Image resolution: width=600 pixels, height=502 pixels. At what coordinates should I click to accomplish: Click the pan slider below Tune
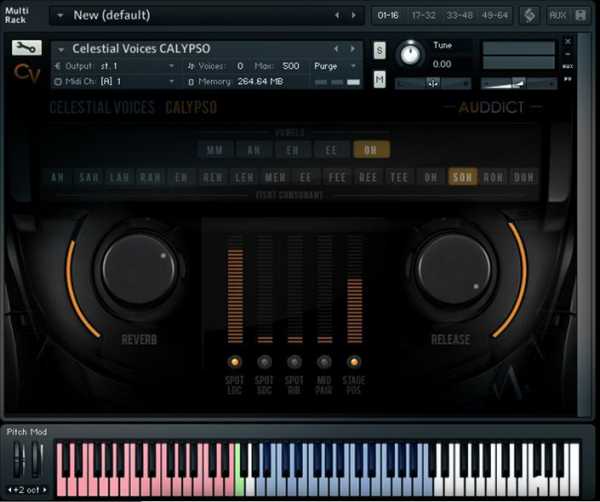click(433, 83)
